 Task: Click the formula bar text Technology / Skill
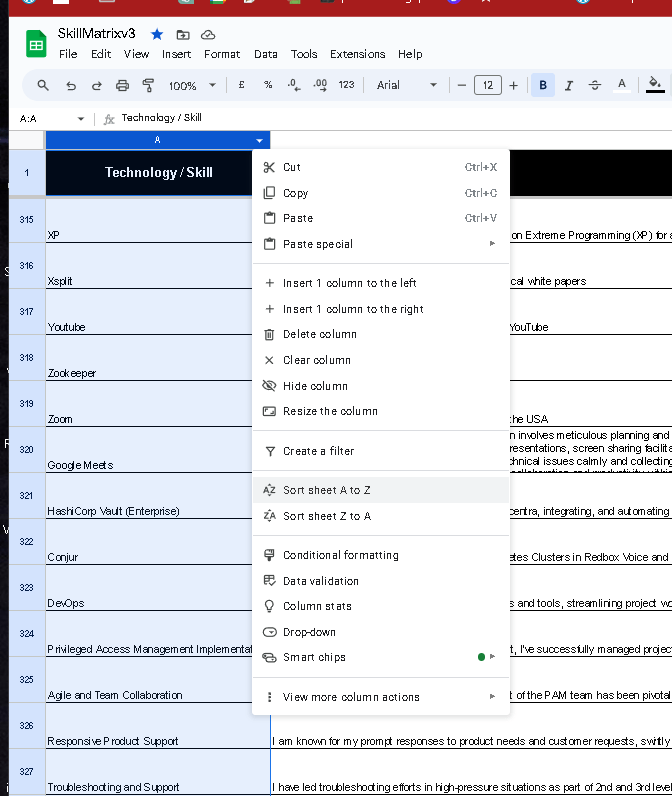[161, 118]
